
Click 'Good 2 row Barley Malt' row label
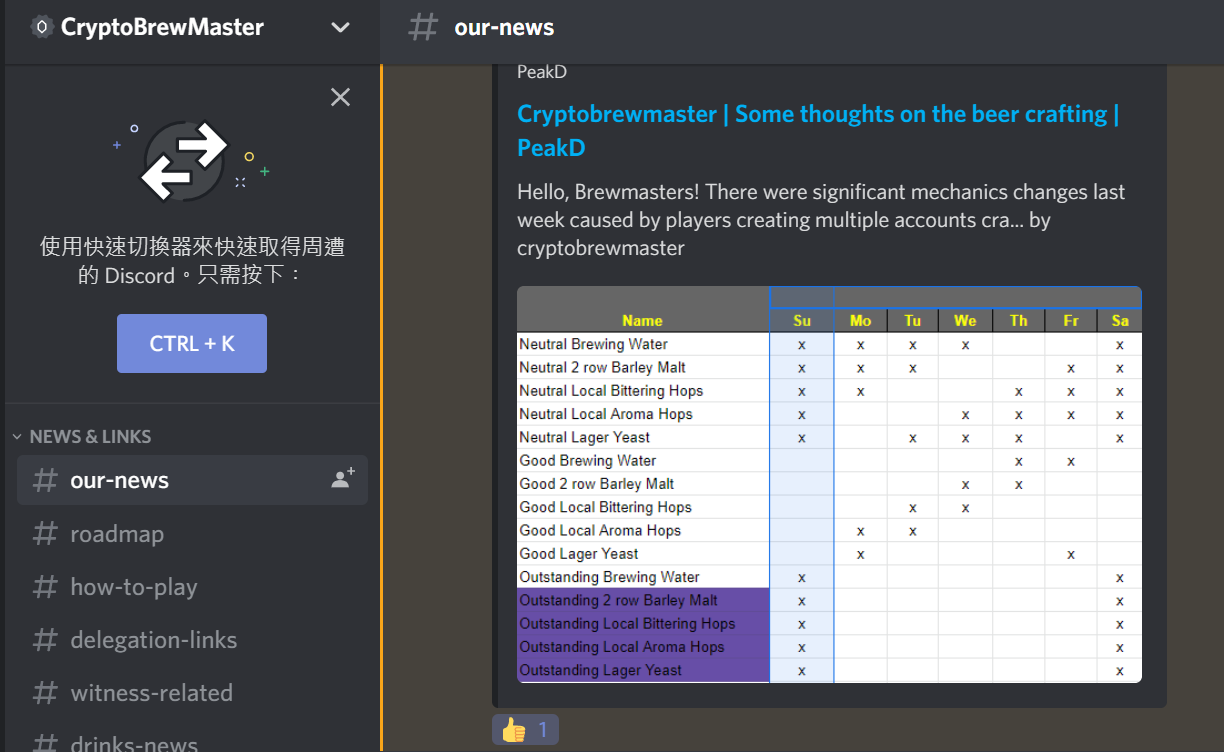(596, 484)
